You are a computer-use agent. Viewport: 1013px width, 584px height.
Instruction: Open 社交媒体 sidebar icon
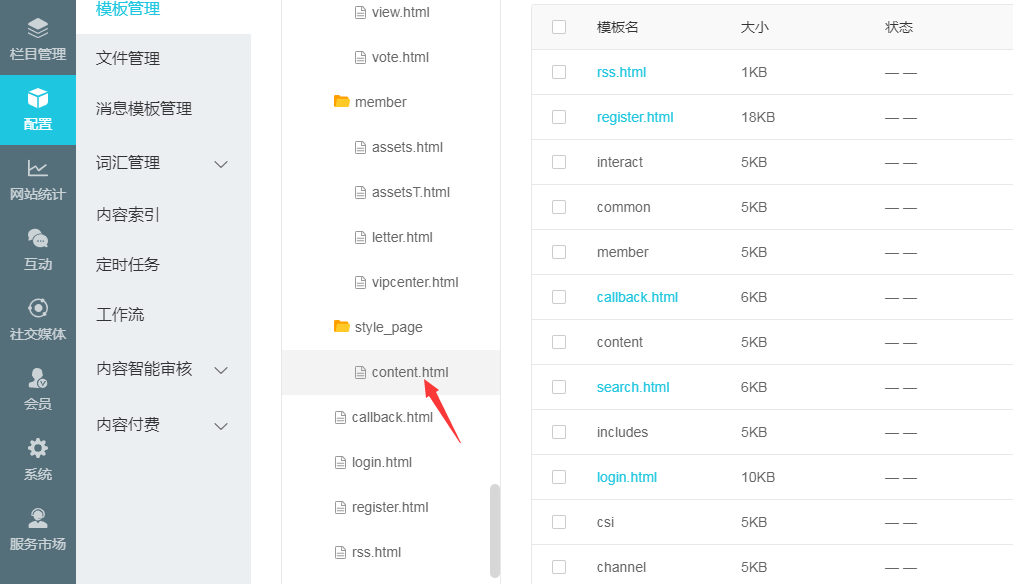click(38, 308)
